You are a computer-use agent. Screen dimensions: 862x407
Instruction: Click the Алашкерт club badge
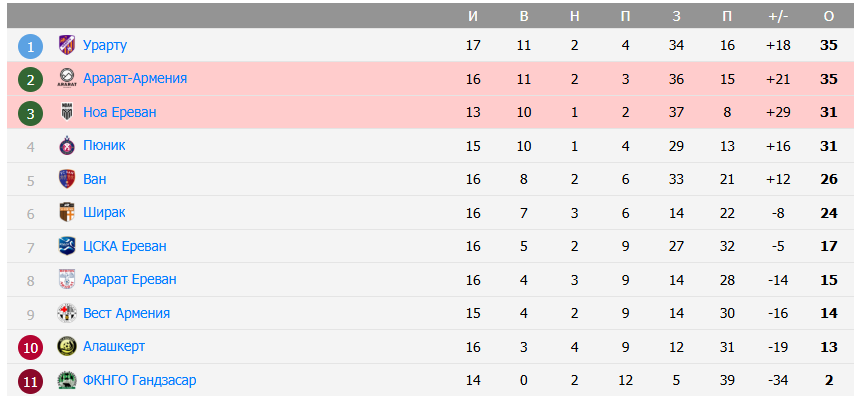(67, 346)
